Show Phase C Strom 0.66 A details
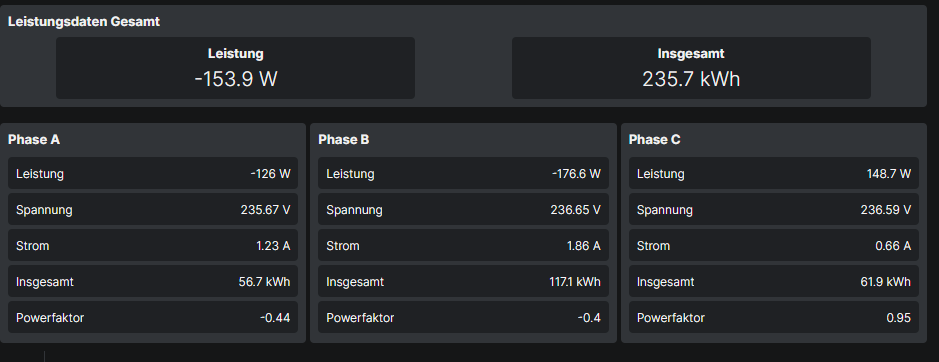 pos(774,246)
